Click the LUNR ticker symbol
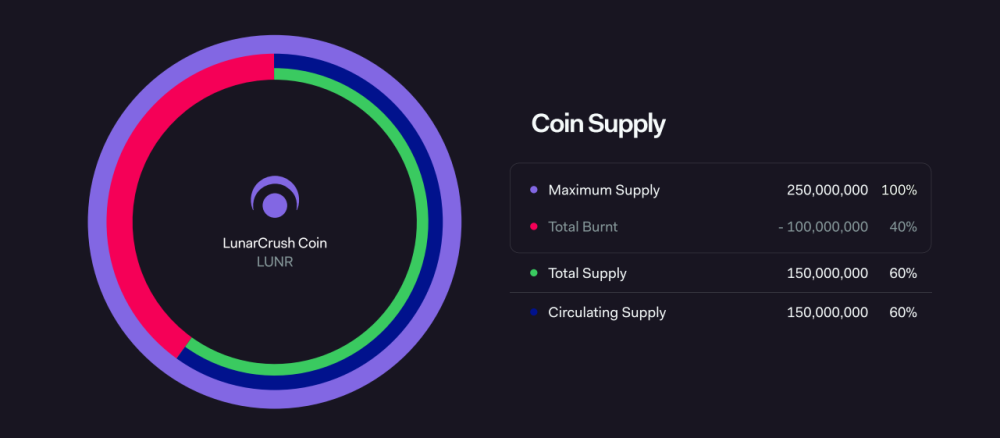The image size is (1000, 438). coord(275,262)
